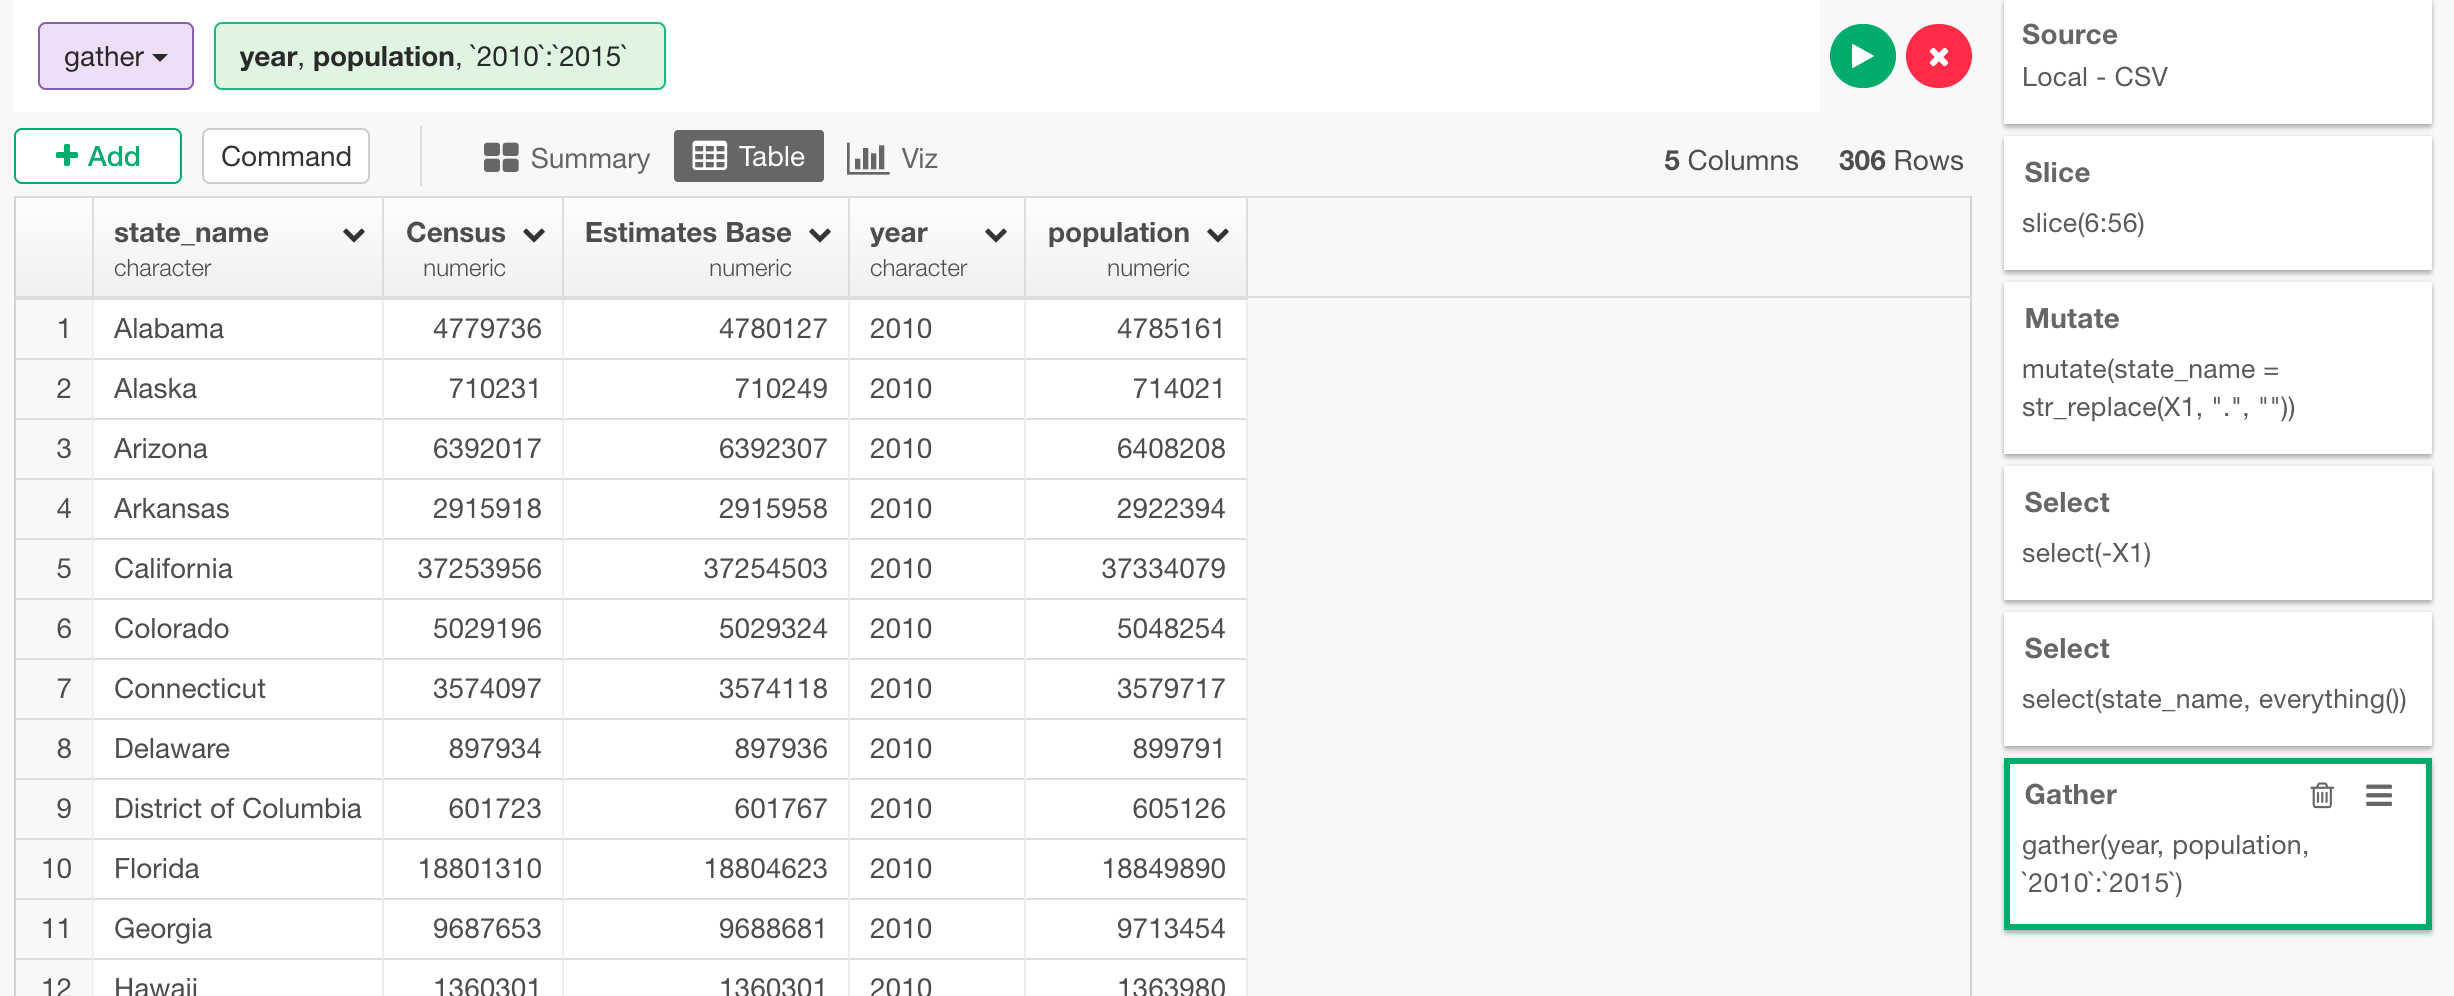Image resolution: width=2454 pixels, height=996 pixels.
Task: Click the Add button
Action: coord(97,156)
